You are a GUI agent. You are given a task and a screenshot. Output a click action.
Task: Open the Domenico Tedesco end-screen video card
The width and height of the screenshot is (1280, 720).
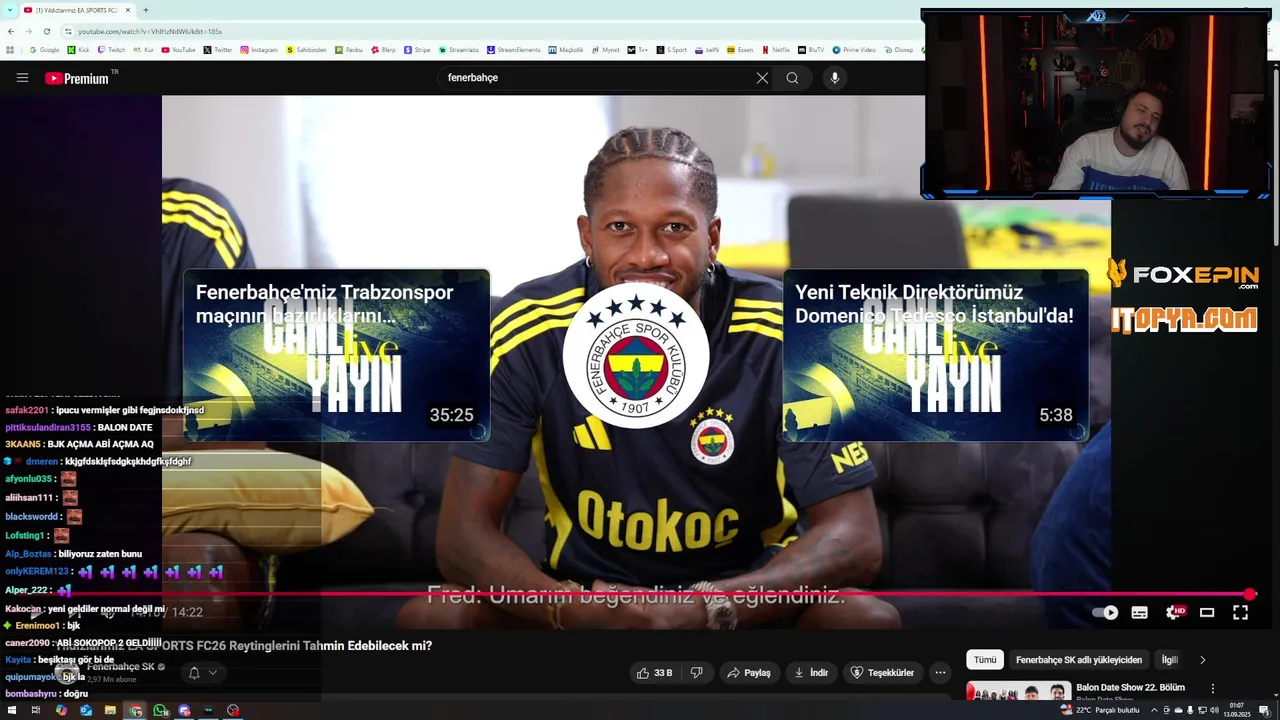[x=935, y=355]
